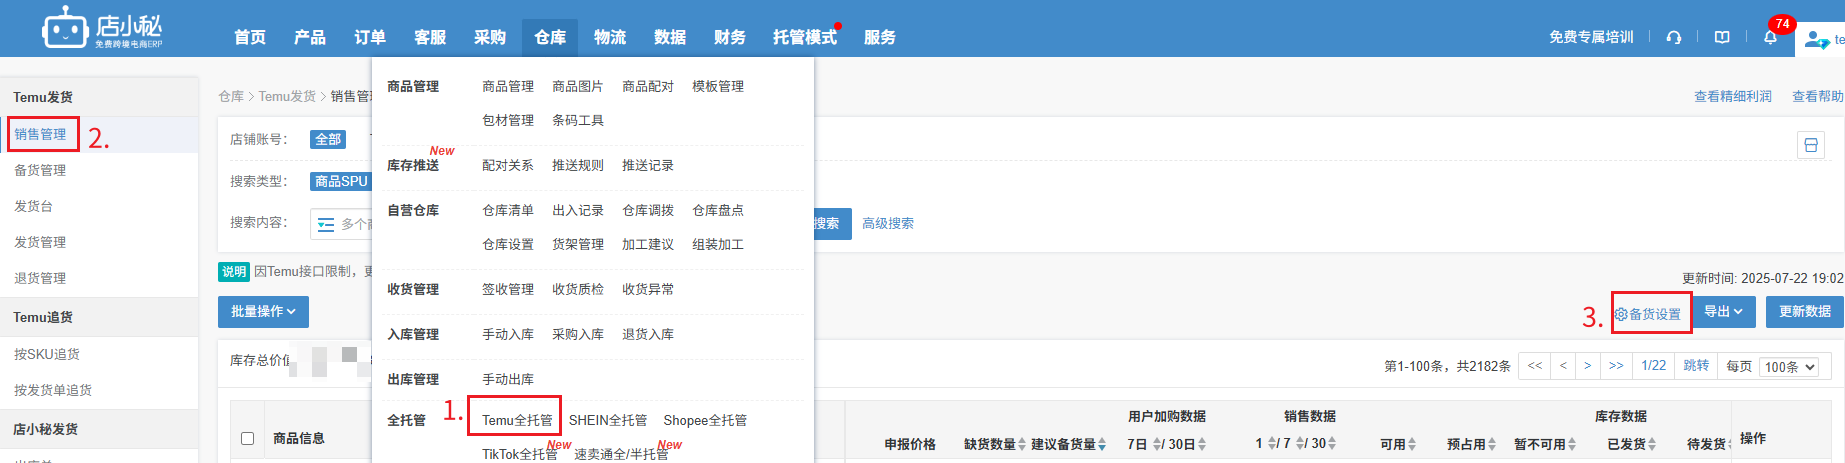Sort by 缺货数量 column arrows
Viewport: 1845px width, 463px height.
click(x=1022, y=444)
